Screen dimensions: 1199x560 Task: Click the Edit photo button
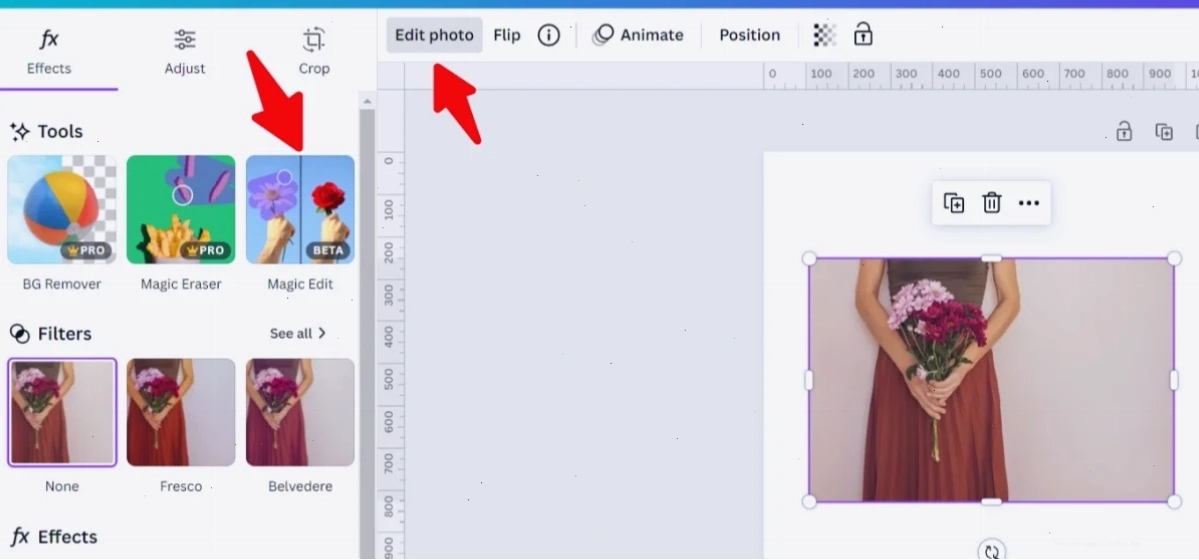[x=434, y=35]
